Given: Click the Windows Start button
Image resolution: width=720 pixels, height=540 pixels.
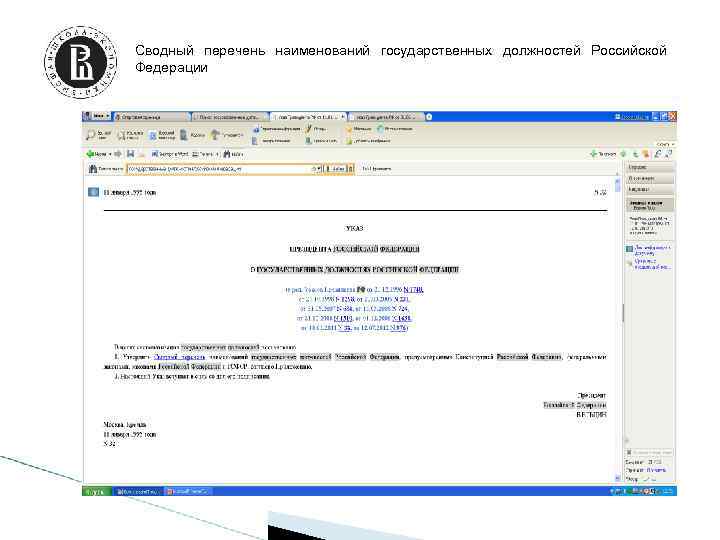Looking at the screenshot, I should 96,491.
